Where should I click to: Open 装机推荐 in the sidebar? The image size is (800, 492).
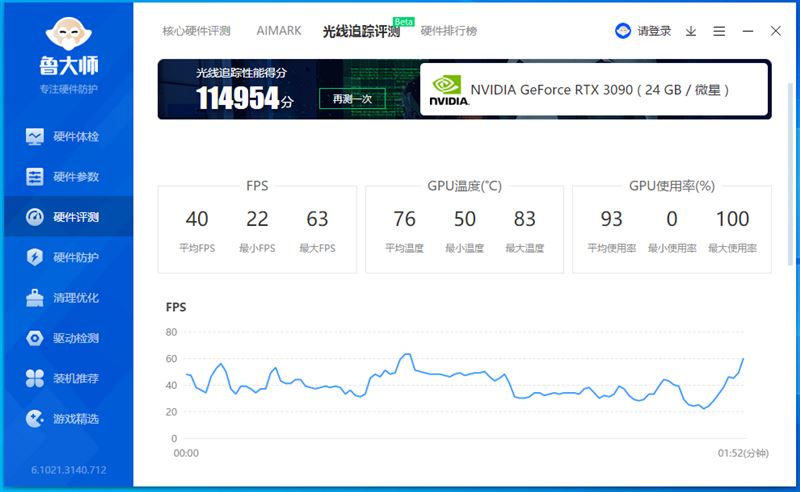coord(68,378)
